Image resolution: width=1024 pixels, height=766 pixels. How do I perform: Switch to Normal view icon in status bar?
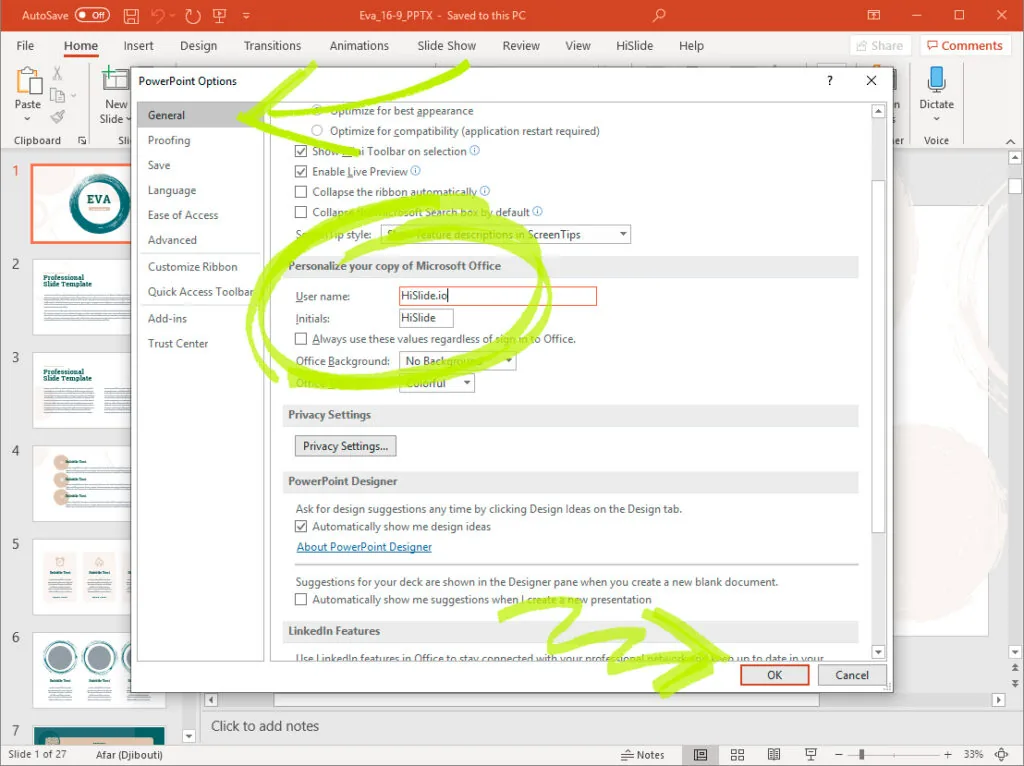tap(700, 755)
